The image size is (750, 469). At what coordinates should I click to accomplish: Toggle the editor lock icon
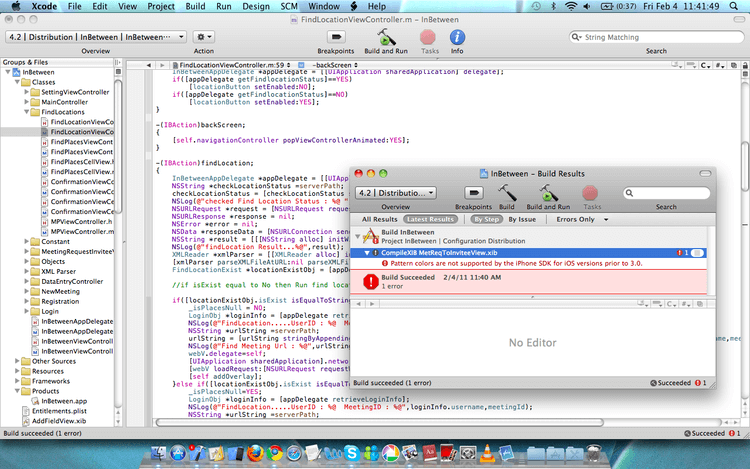point(745,65)
